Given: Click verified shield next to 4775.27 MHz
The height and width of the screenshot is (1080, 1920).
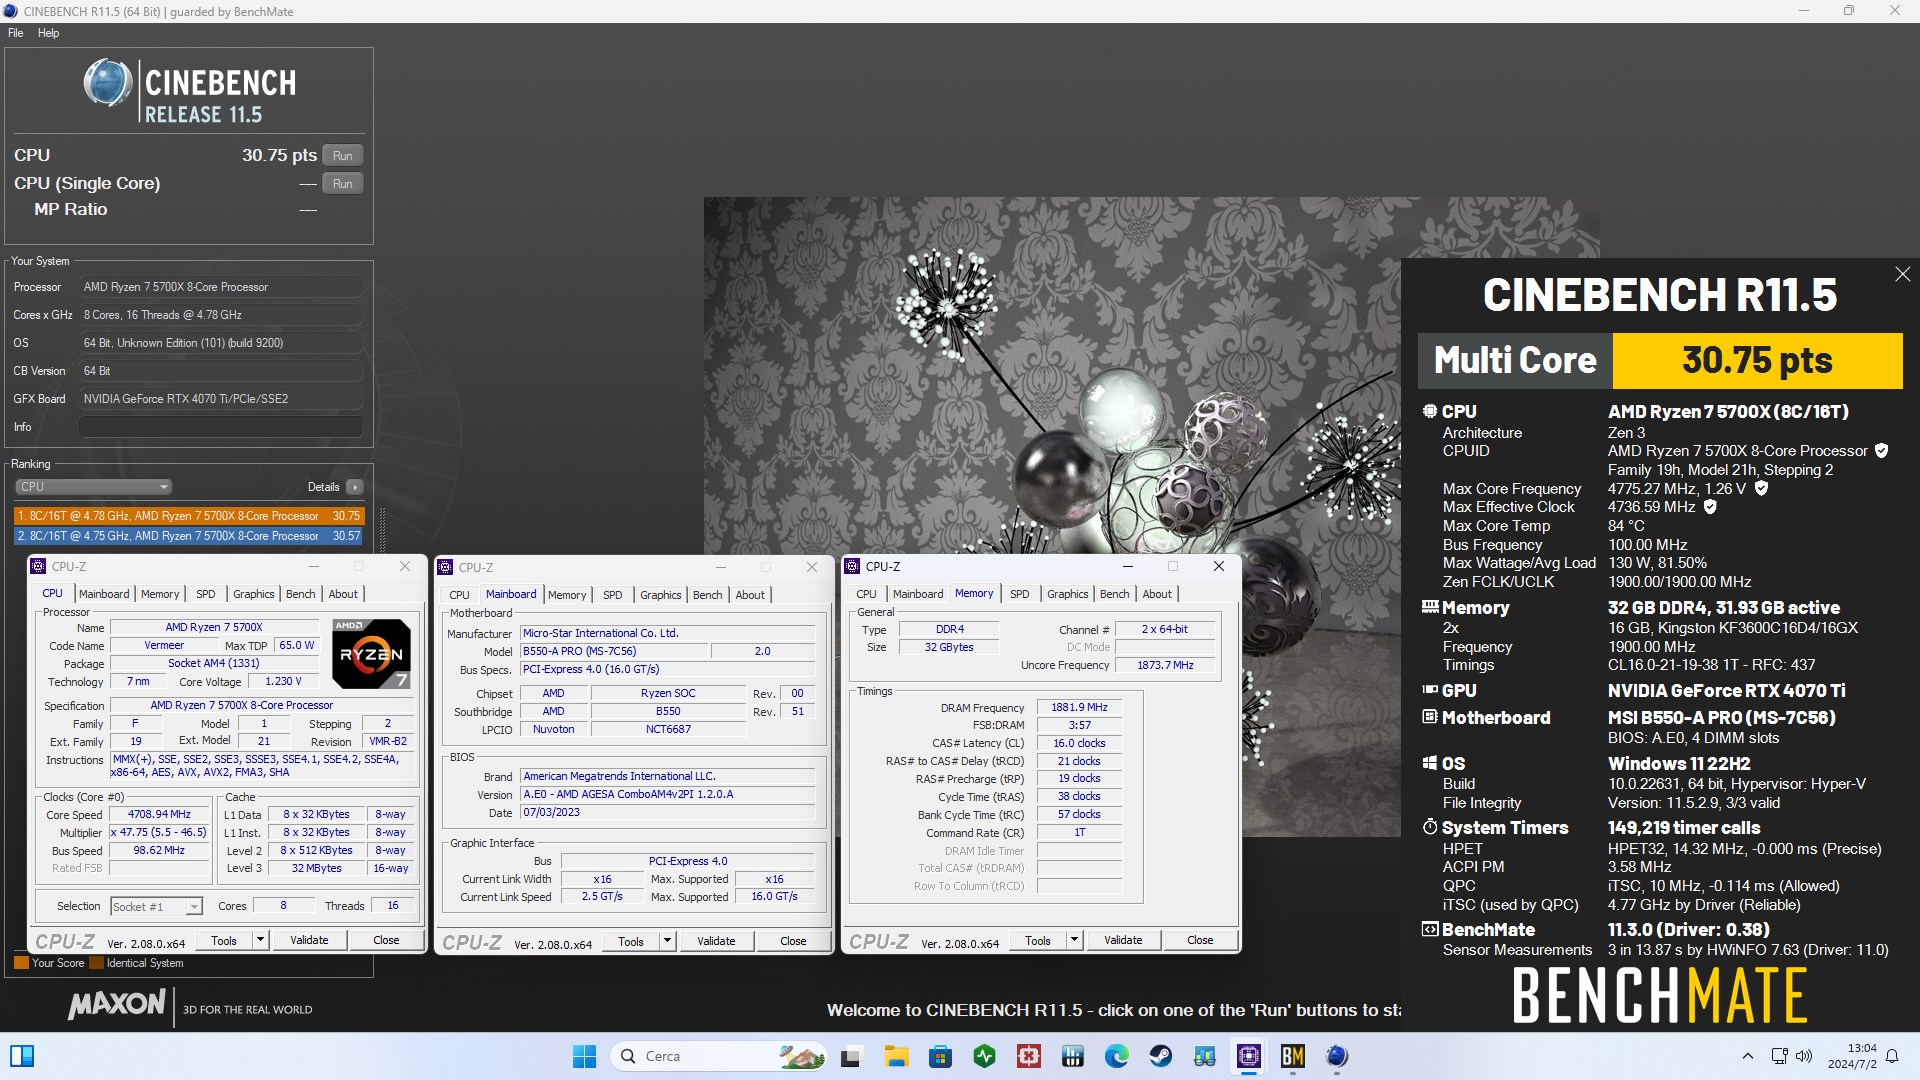Looking at the screenshot, I should click(1761, 489).
